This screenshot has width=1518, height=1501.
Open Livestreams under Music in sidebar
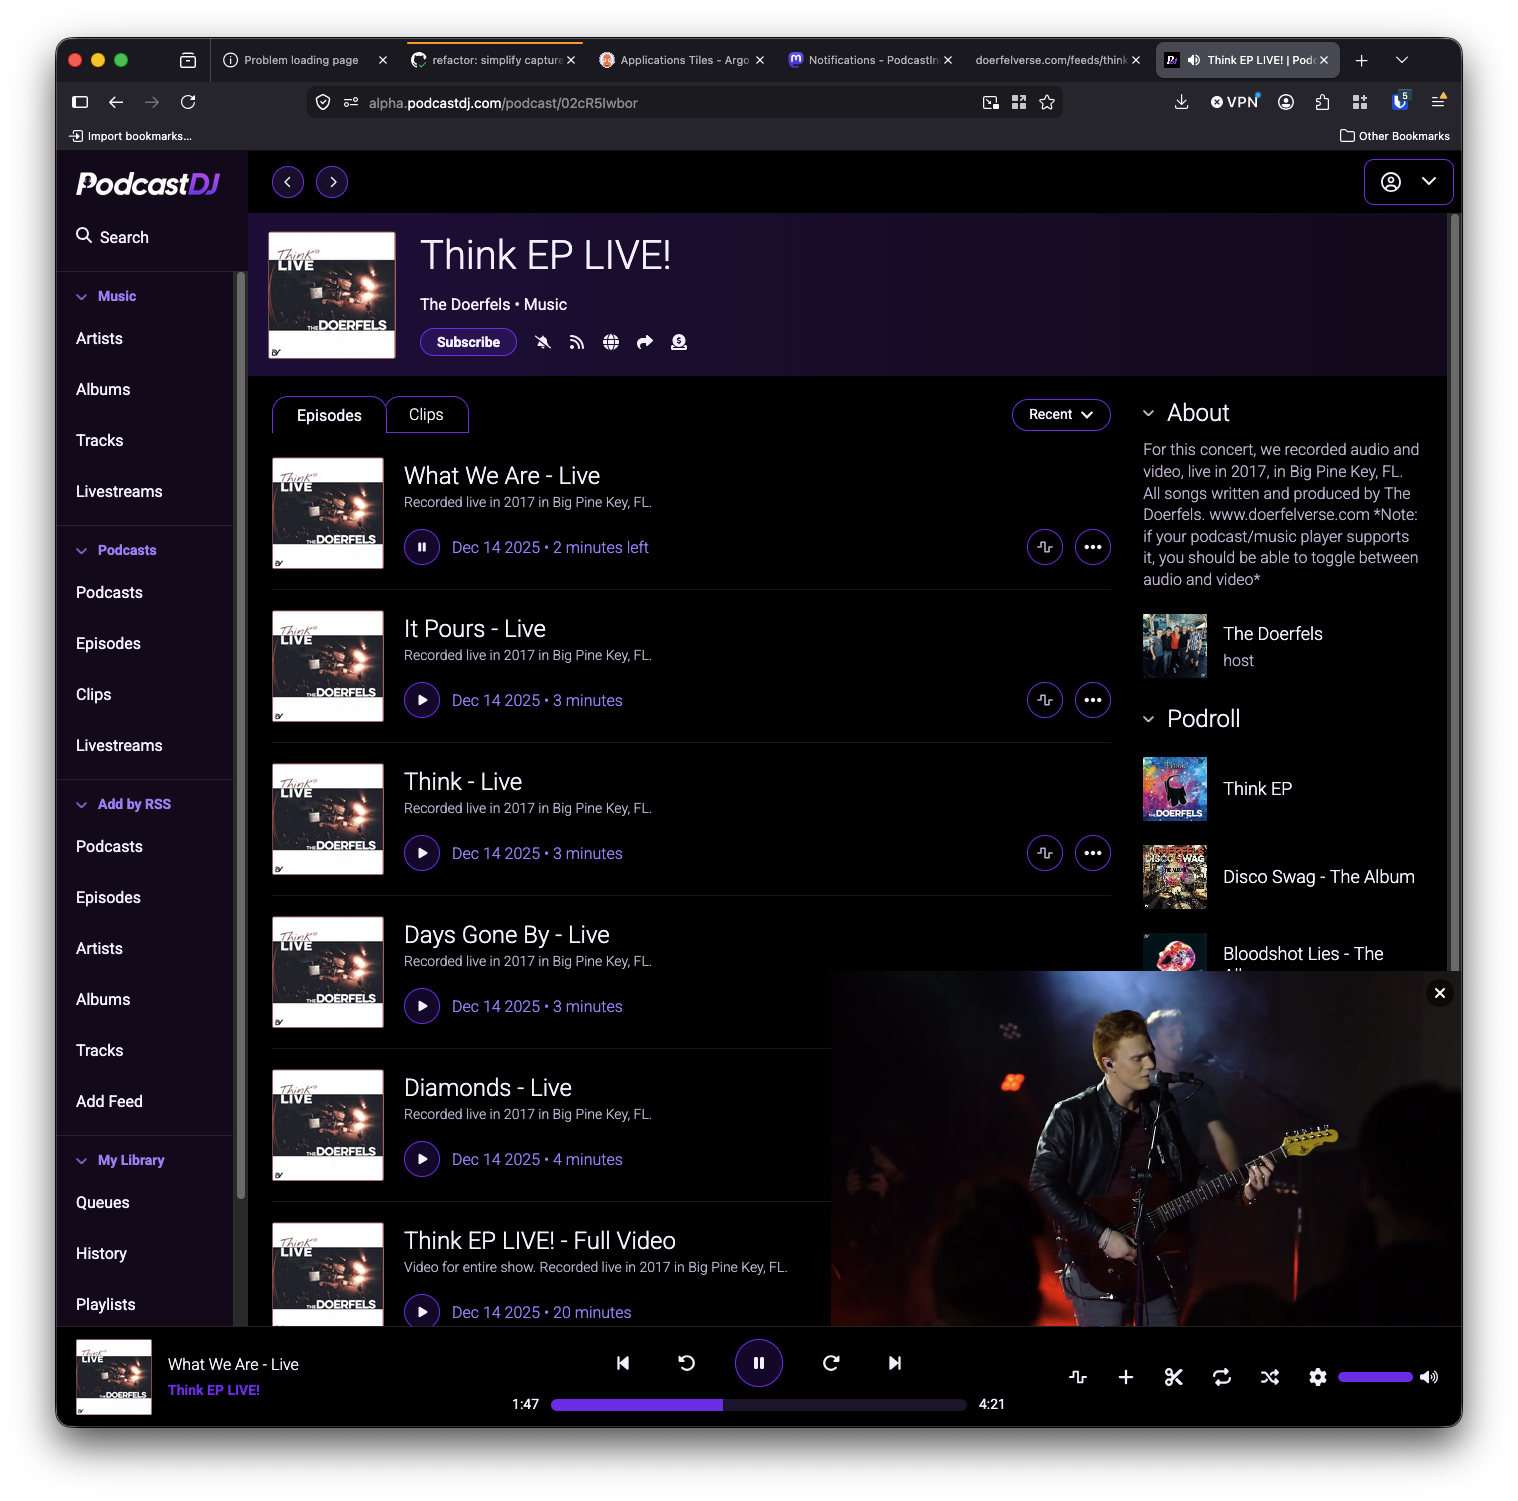coord(119,491)
